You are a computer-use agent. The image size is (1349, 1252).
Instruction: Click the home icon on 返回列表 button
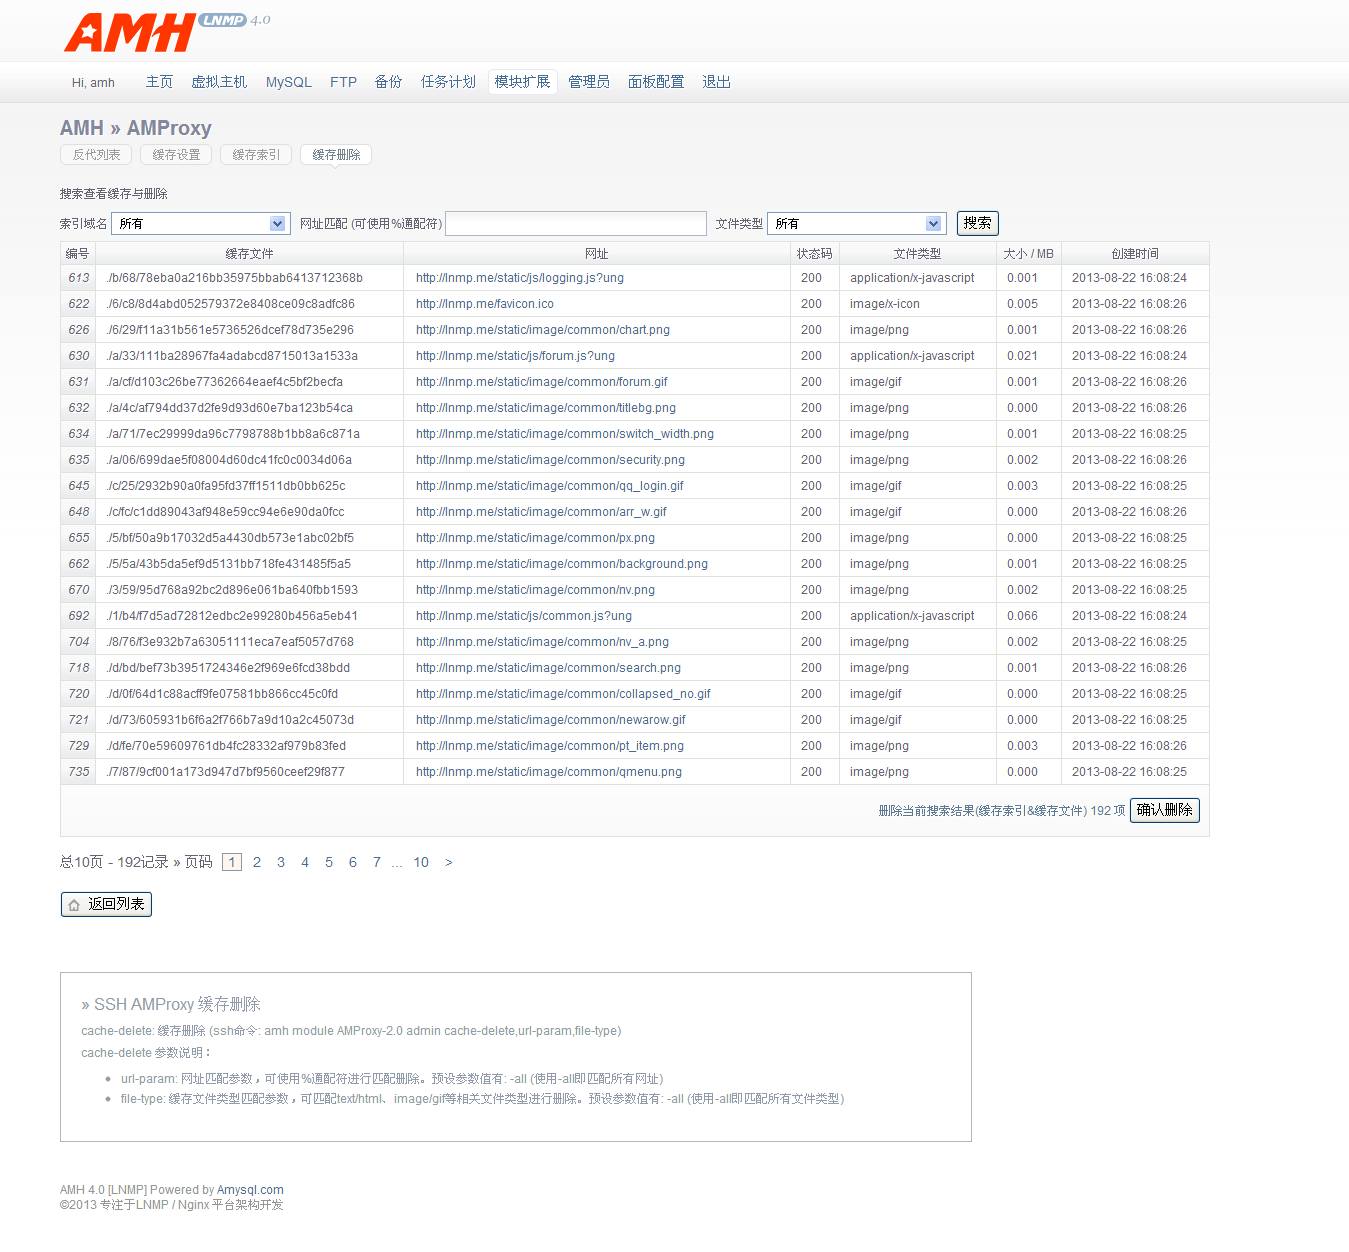(74, 905)
